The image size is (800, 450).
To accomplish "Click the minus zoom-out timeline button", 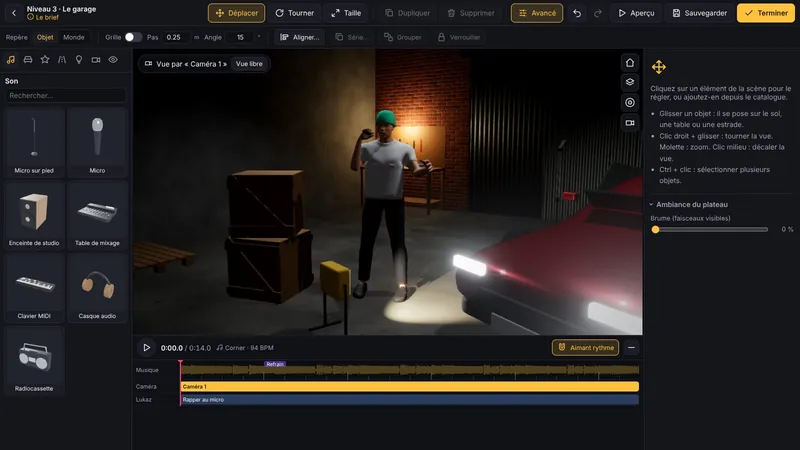I will tap(631, 348).
